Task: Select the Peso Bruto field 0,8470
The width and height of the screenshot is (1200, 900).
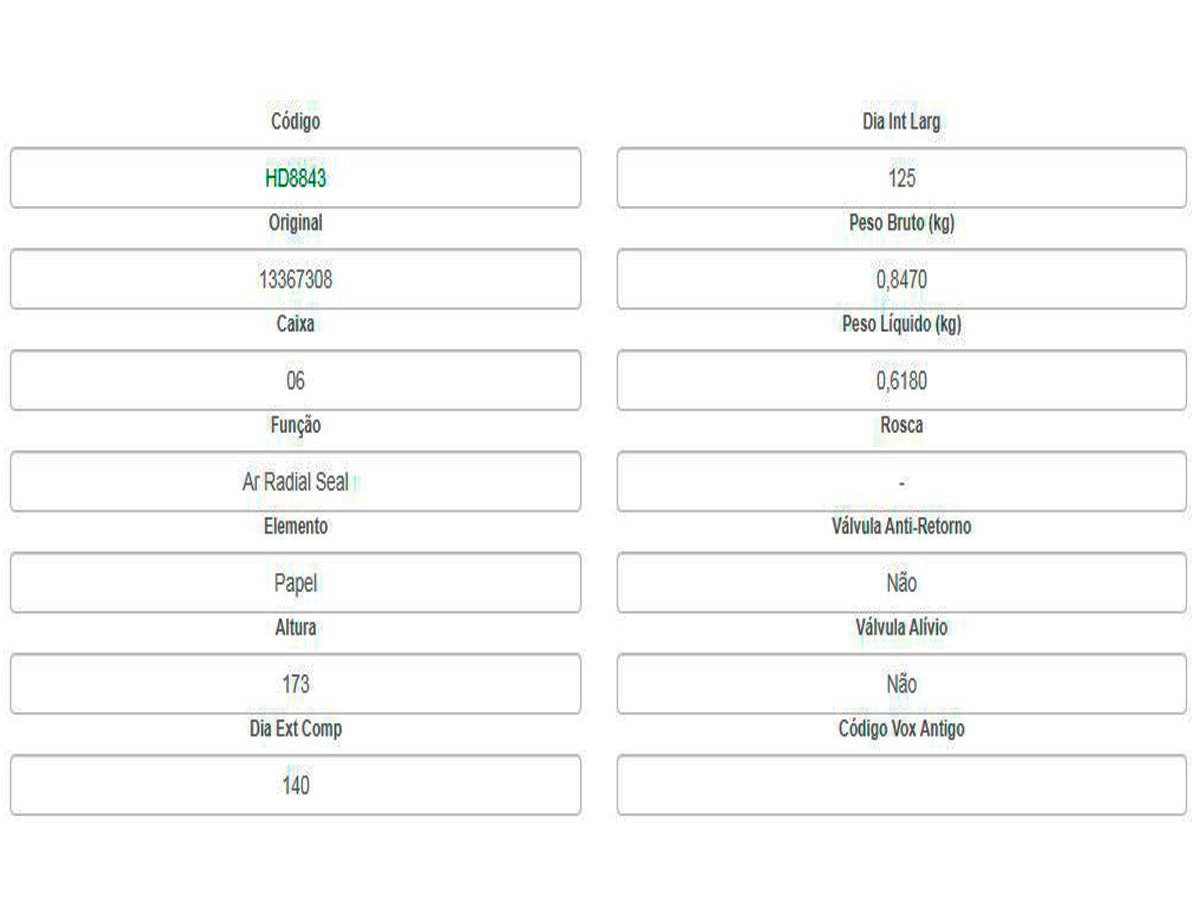Action: tap(901, 280)
